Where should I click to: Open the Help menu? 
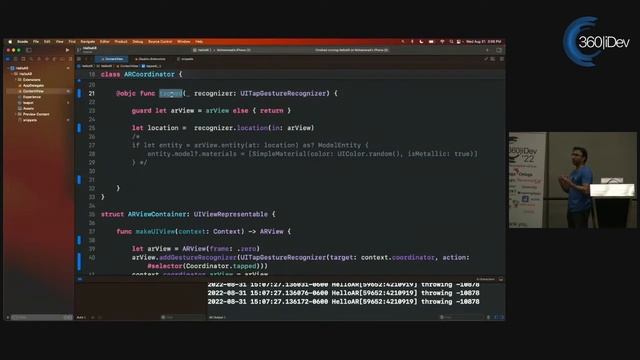click(x=199, y=42)
